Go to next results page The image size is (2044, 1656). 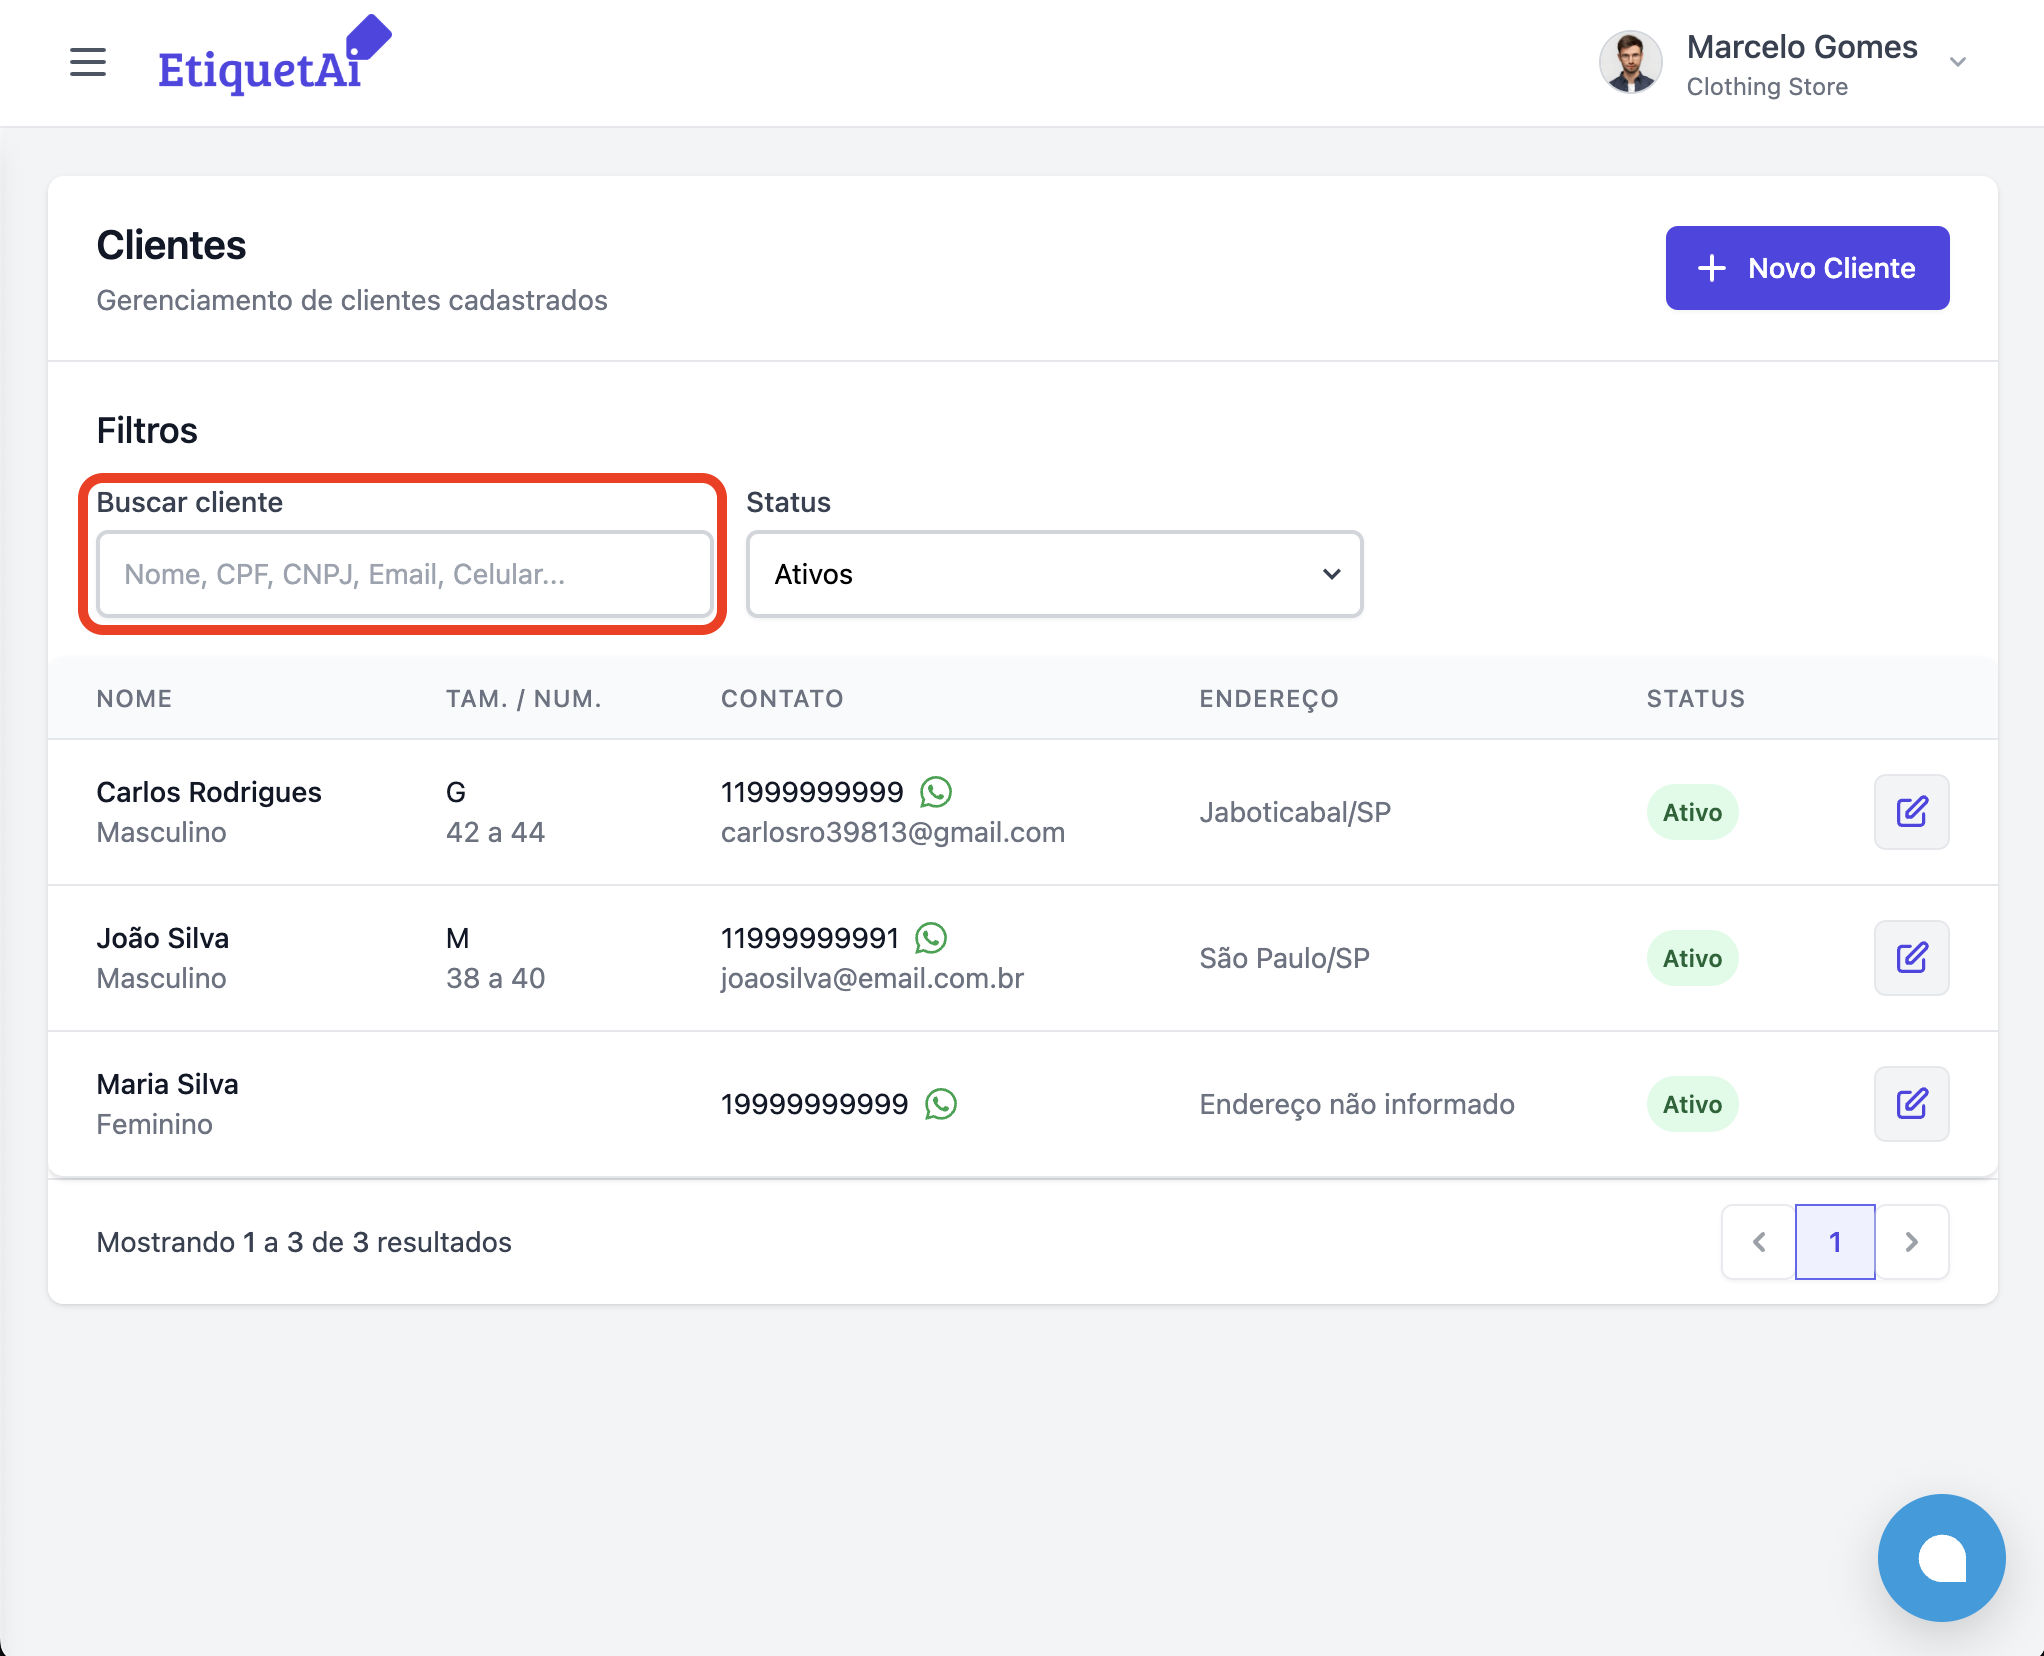(x=1911, y=1242)
